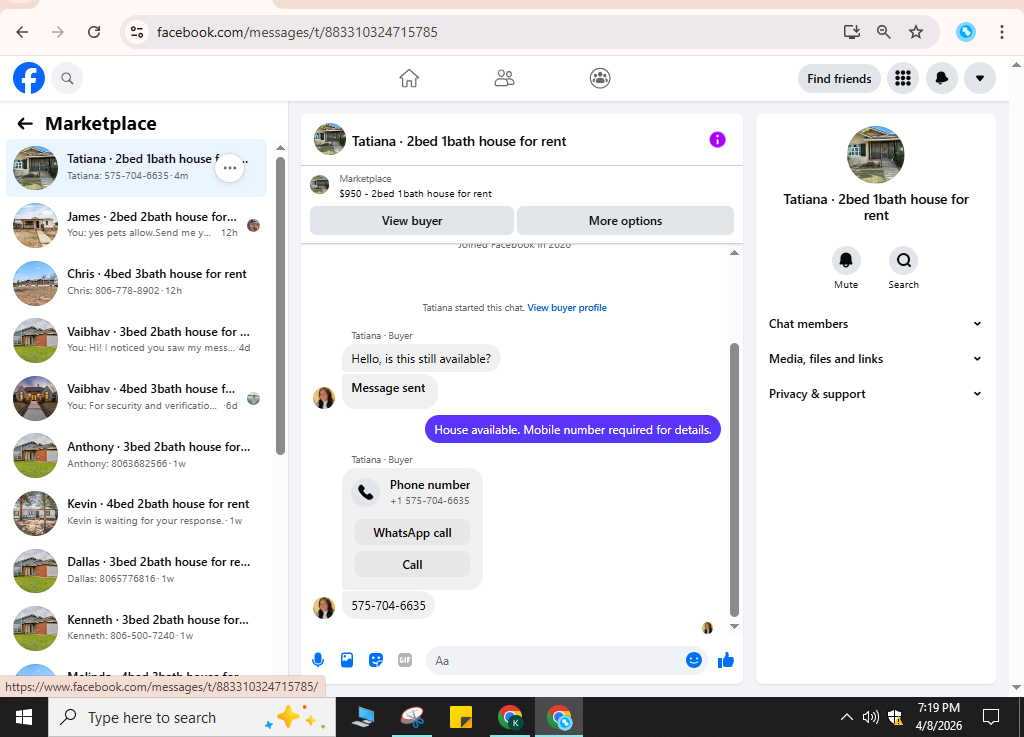Expand Privacy & support section
This screenshot has width=1024, height=737.
[875, 394]
